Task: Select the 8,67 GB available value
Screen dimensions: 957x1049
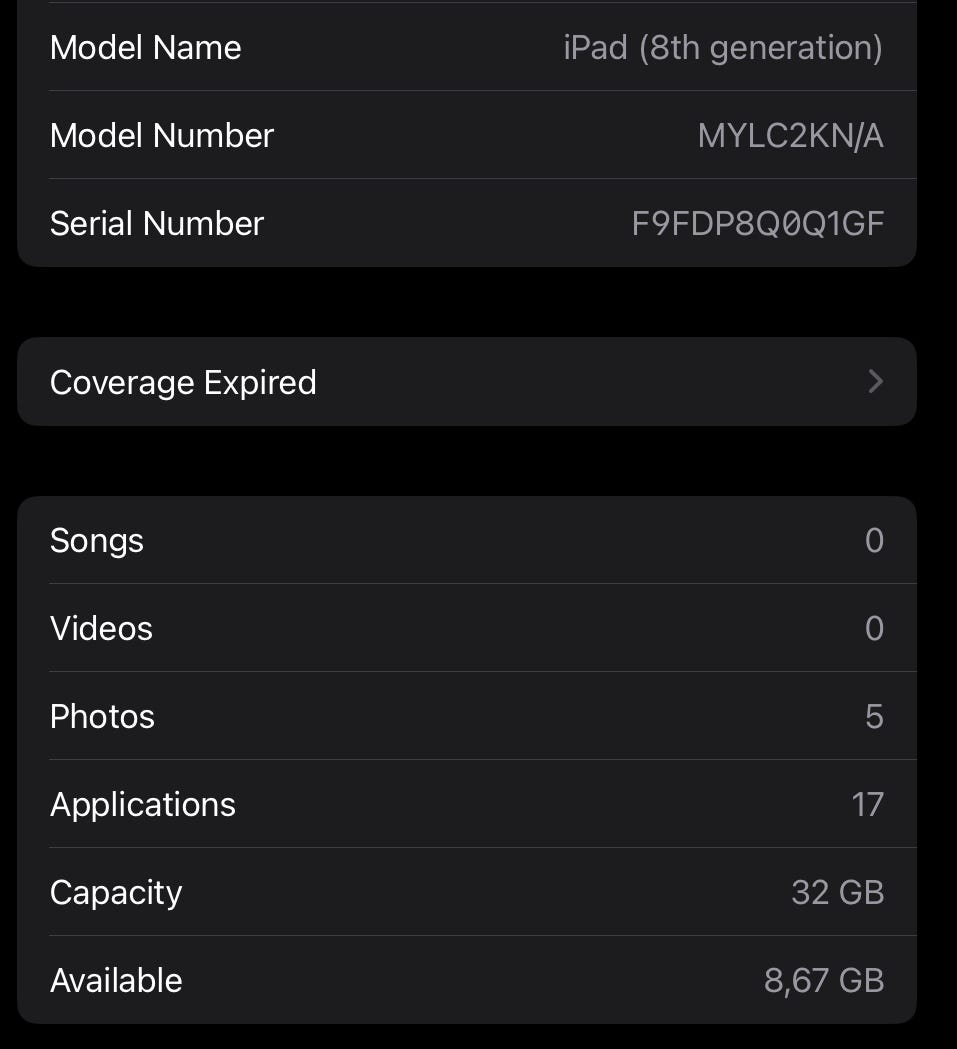Action: click(824, 980)
